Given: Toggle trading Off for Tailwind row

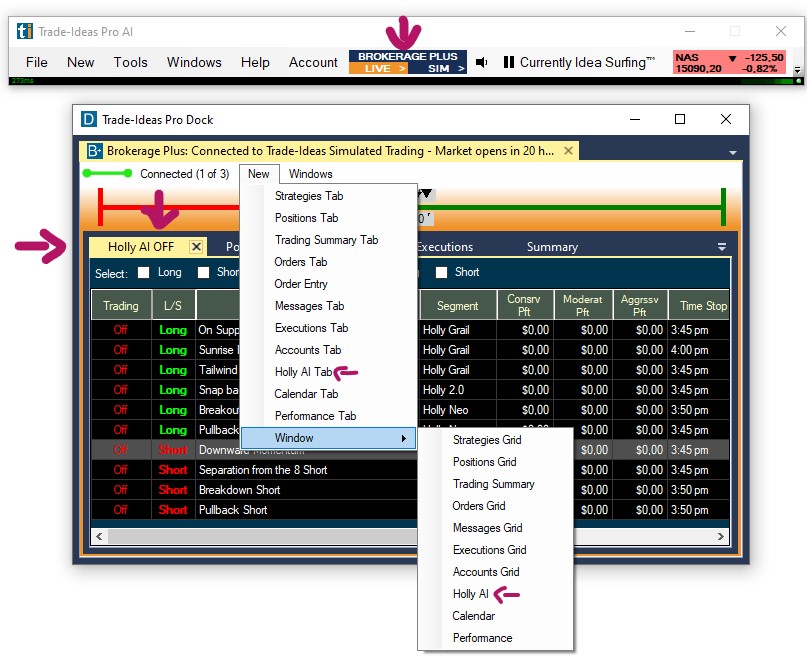Looking at the screenshot, I should pos(121,370).
